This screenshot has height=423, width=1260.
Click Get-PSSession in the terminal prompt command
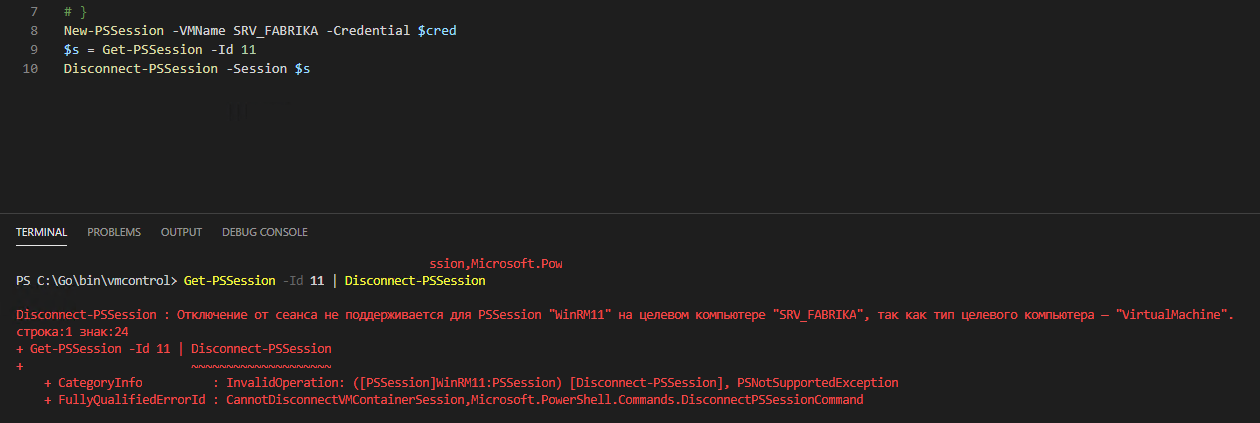click(229, 281)
